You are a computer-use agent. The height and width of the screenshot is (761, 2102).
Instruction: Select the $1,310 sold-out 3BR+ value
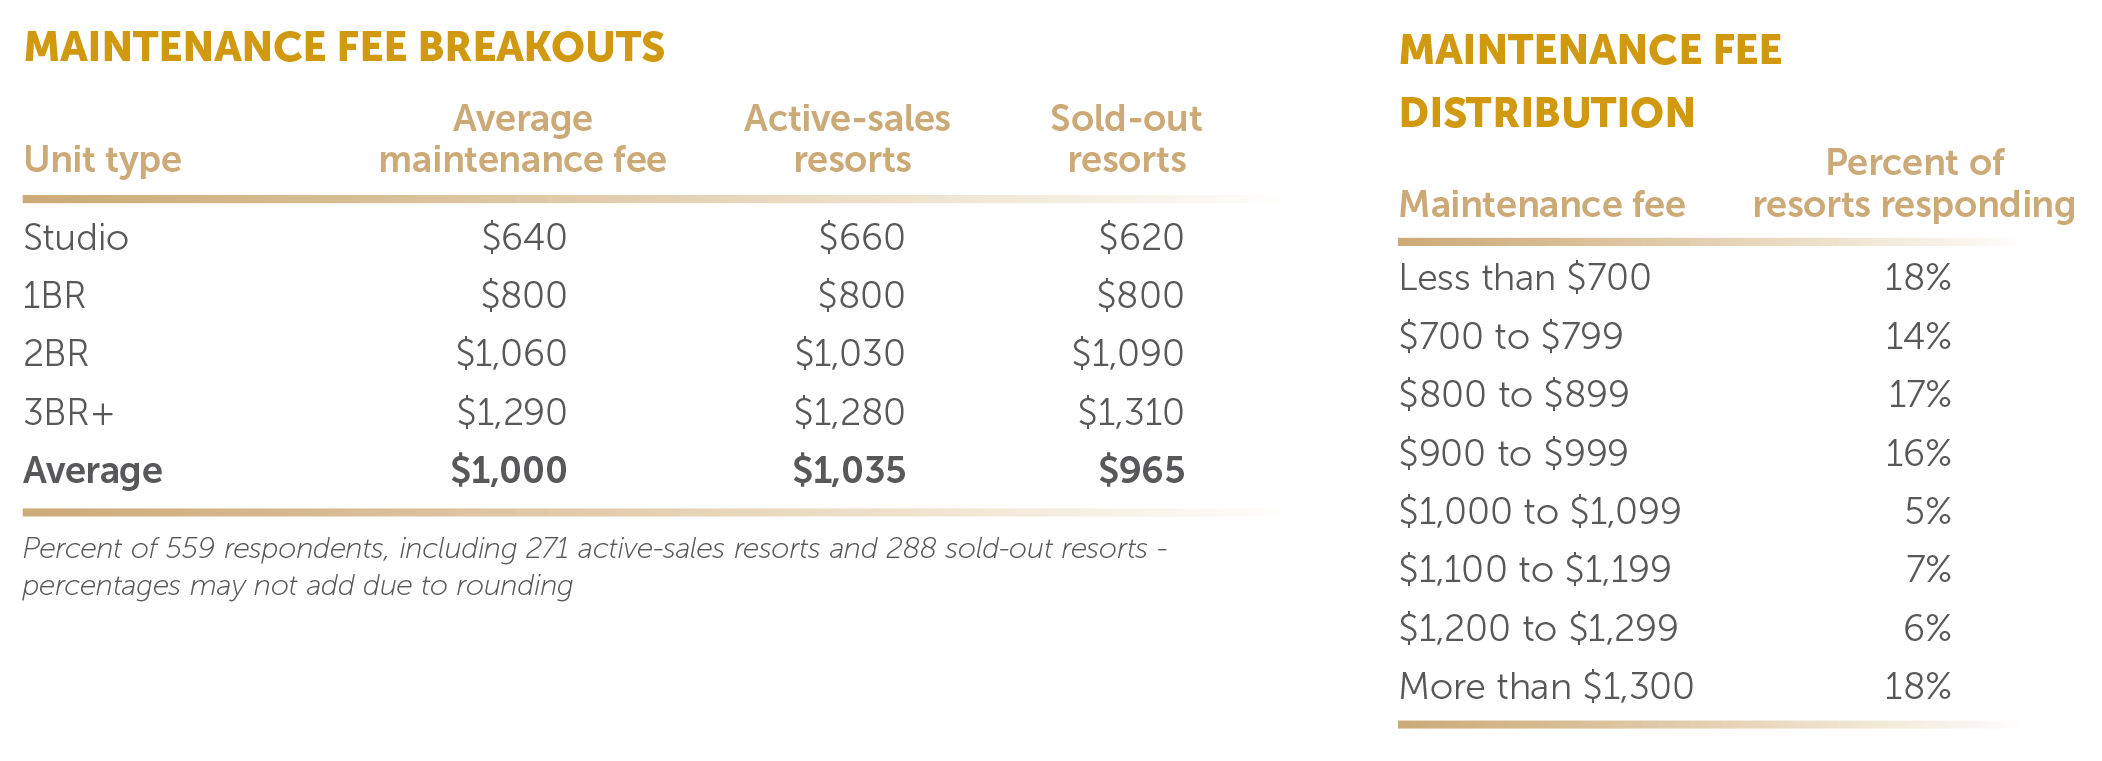(1131, 412)
